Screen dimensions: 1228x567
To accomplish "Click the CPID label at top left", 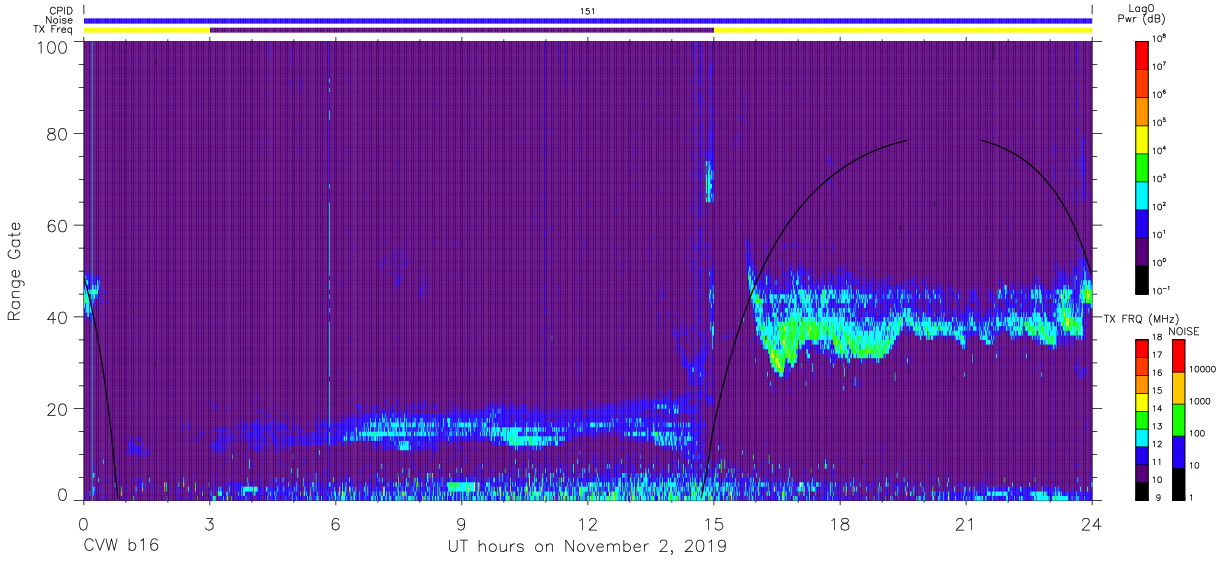I will coord(63,10).
